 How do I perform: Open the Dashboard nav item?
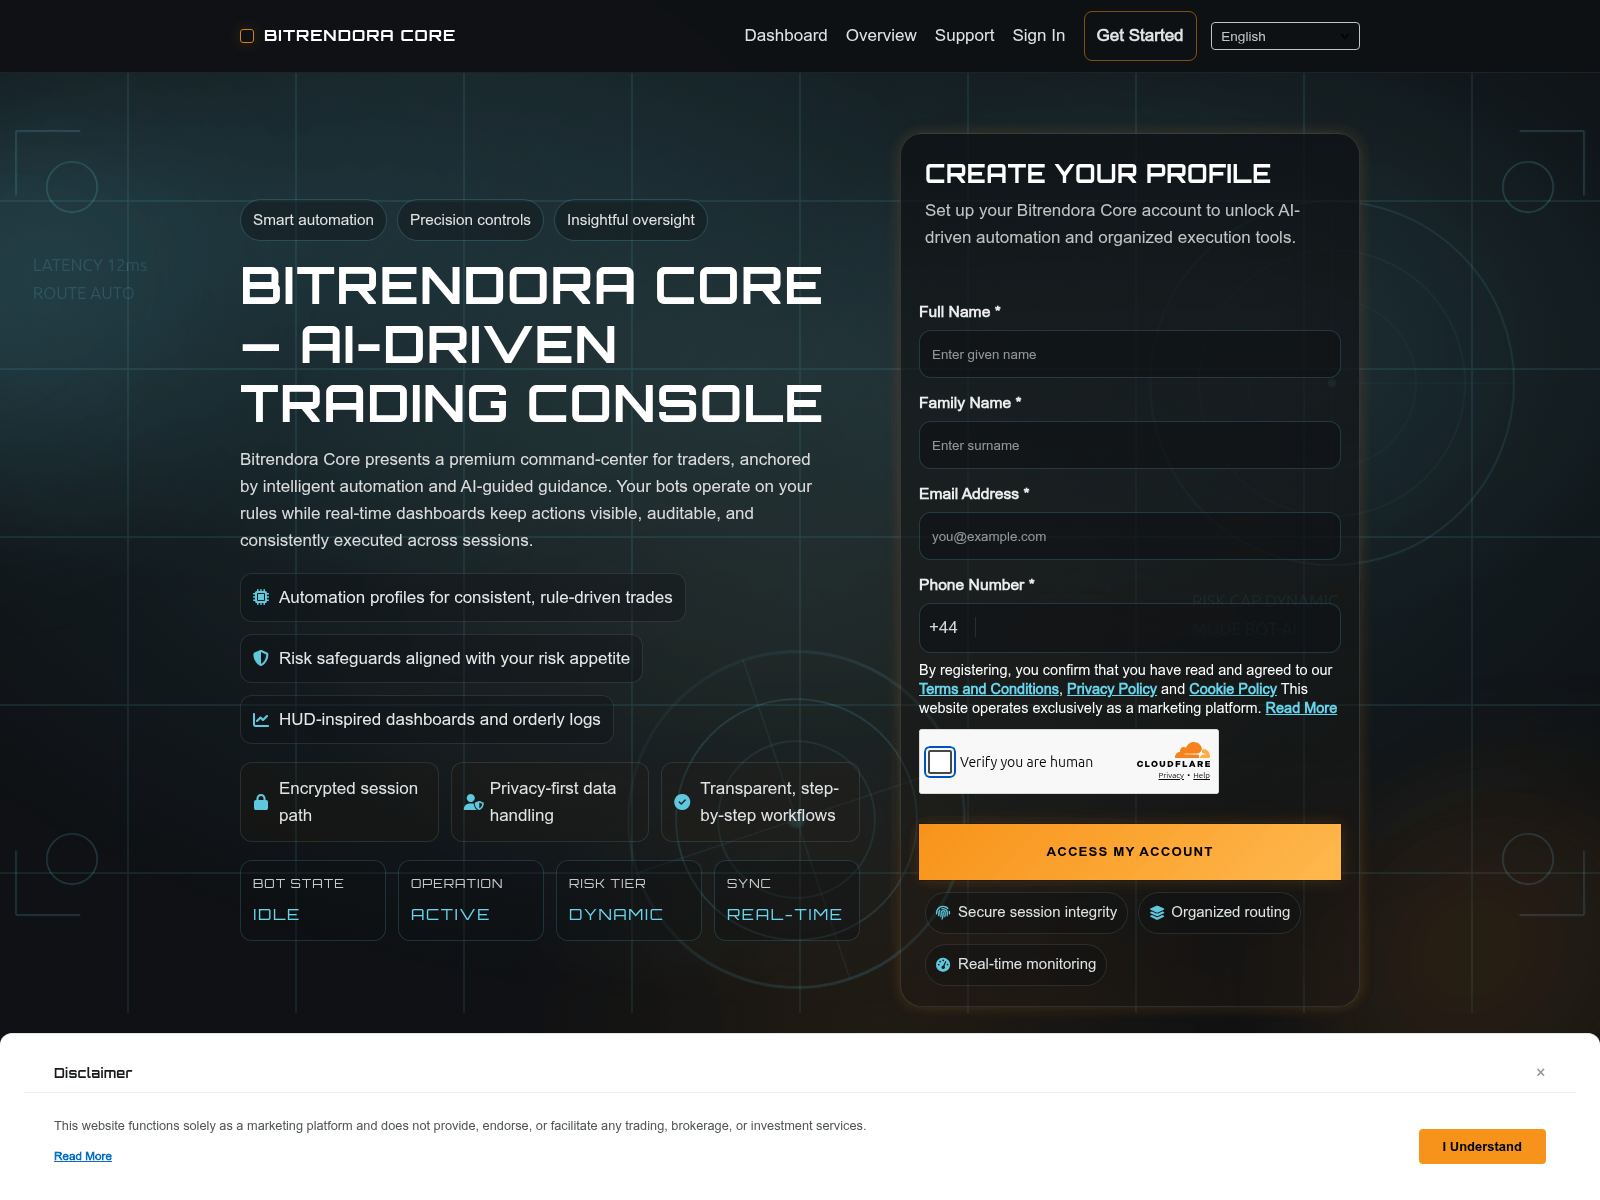[786, 36]
